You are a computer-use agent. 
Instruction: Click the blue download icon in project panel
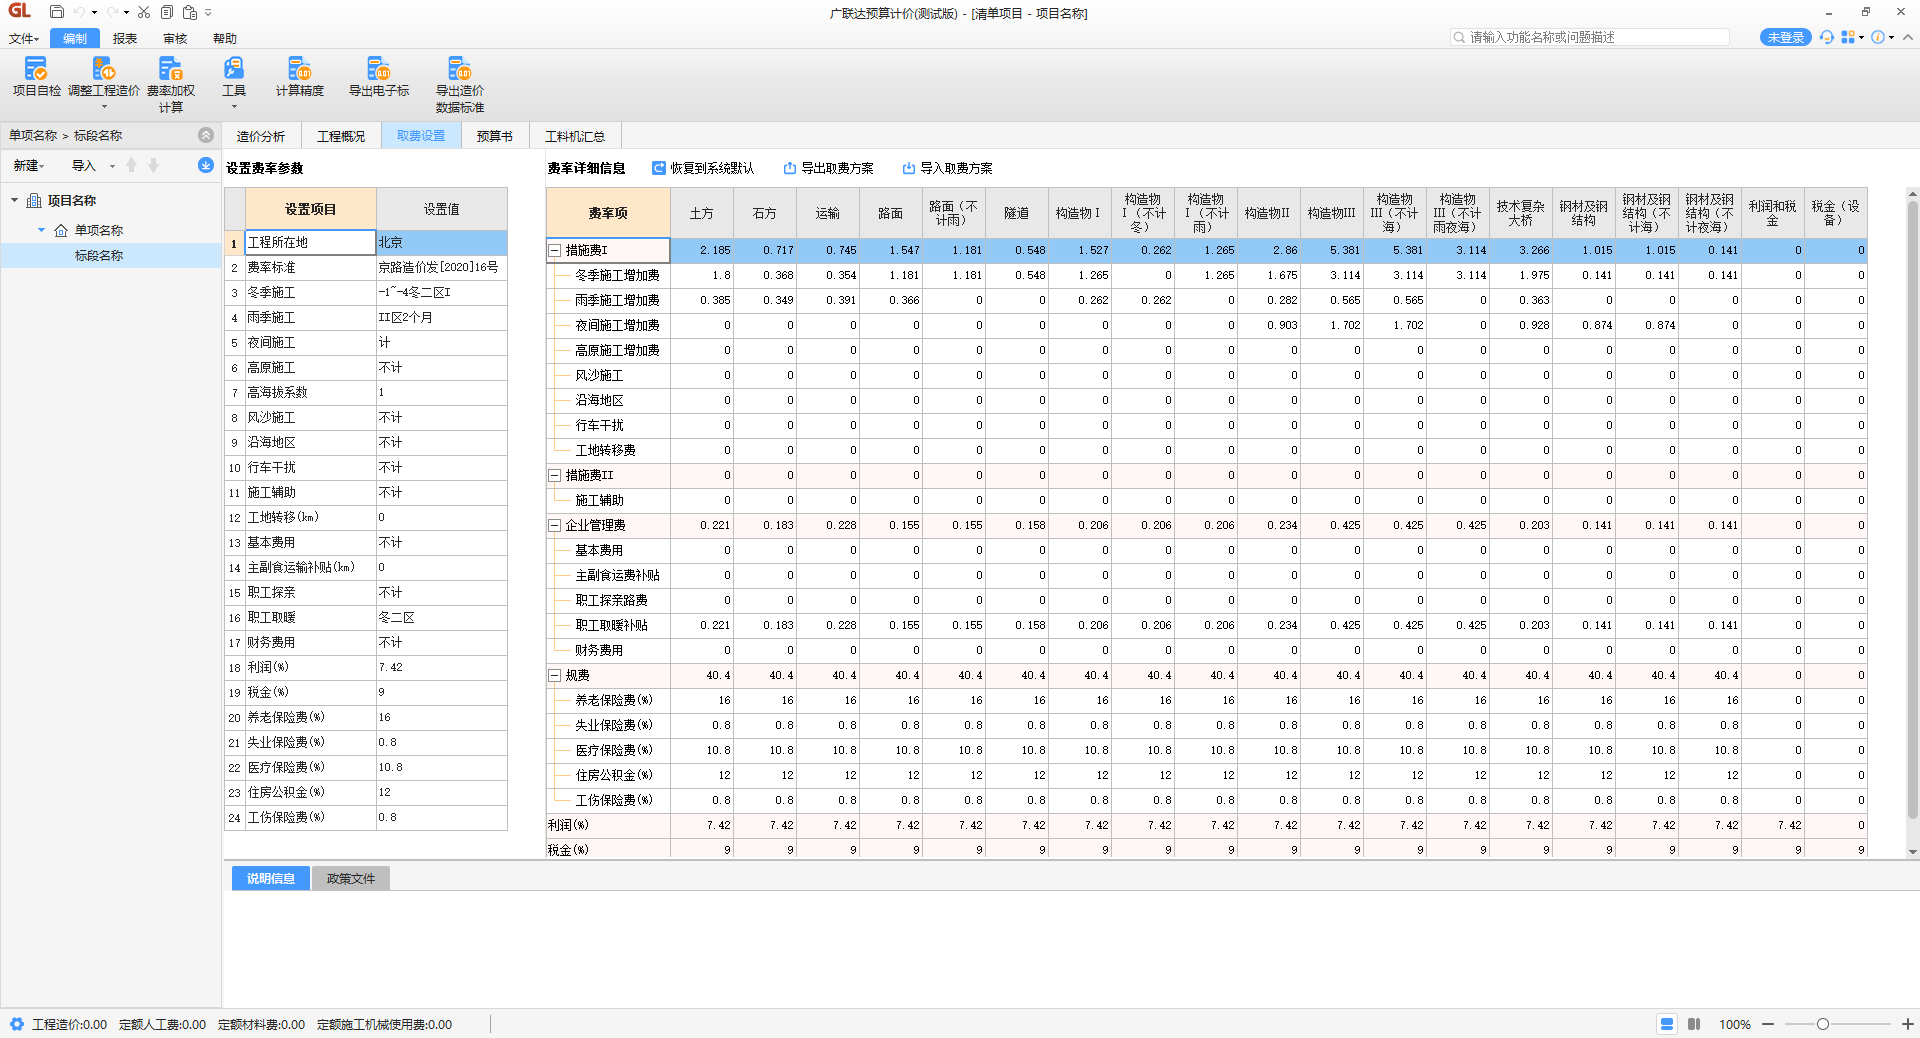(205, 165)
